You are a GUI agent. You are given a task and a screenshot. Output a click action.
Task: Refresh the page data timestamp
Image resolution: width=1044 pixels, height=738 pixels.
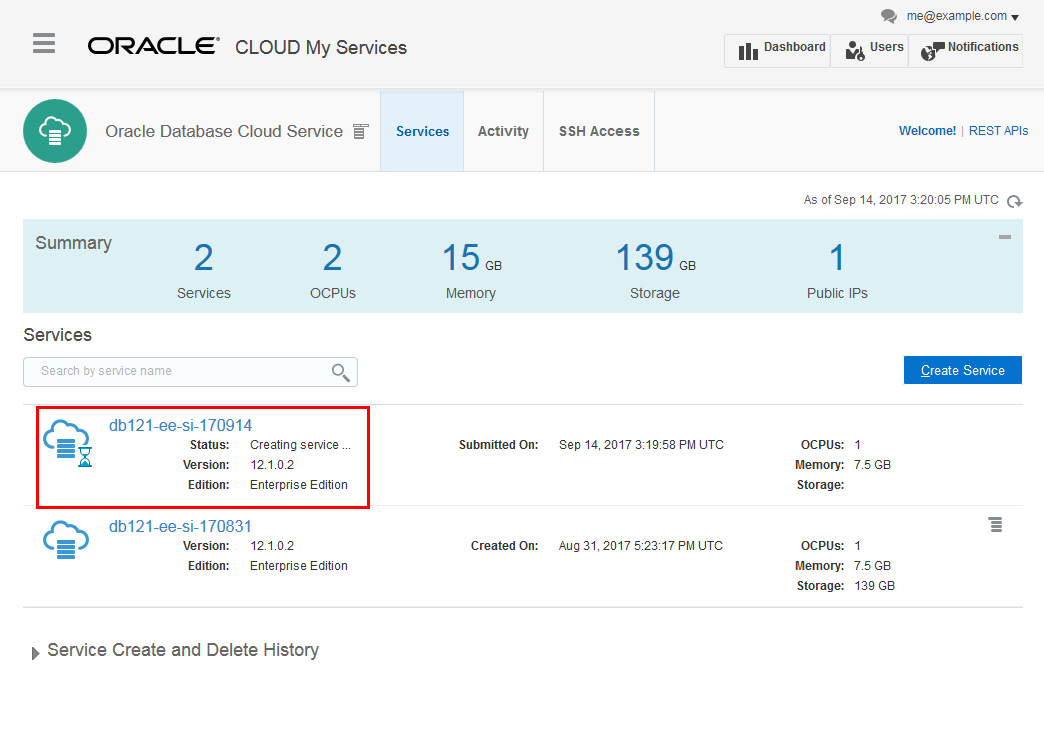[1014, 201]
